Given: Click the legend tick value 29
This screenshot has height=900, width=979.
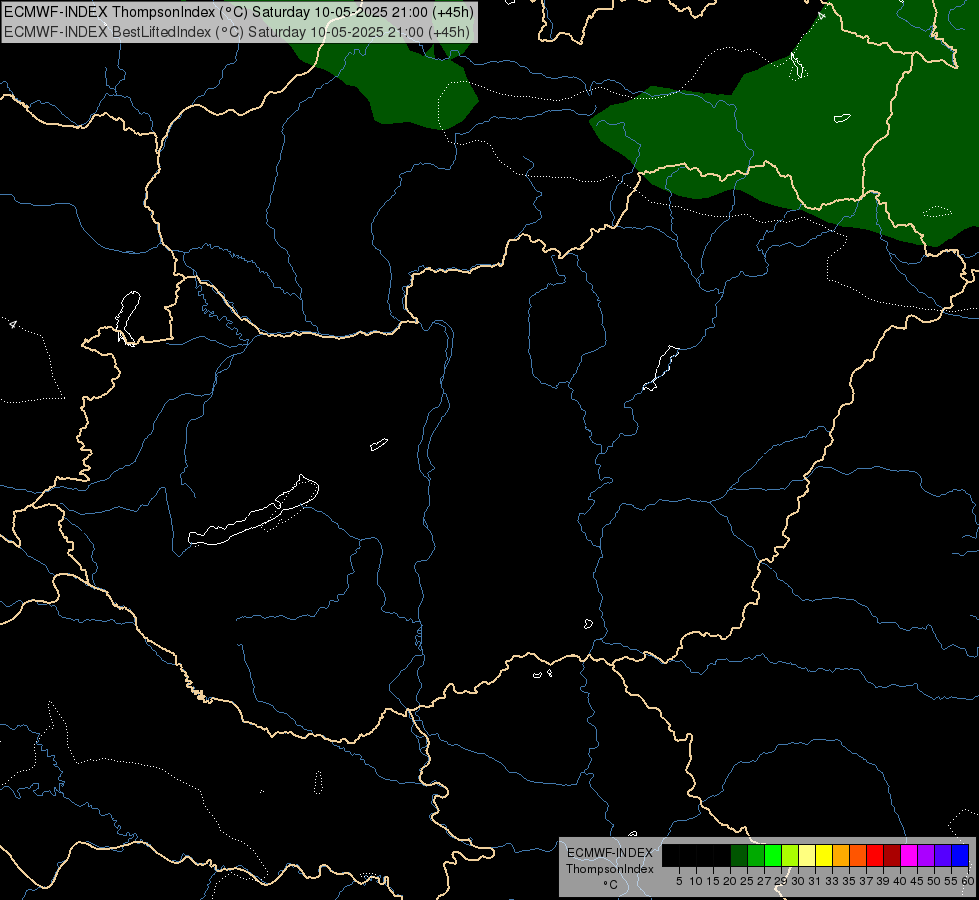Looking at the screenshot, I should coord(781,881).
